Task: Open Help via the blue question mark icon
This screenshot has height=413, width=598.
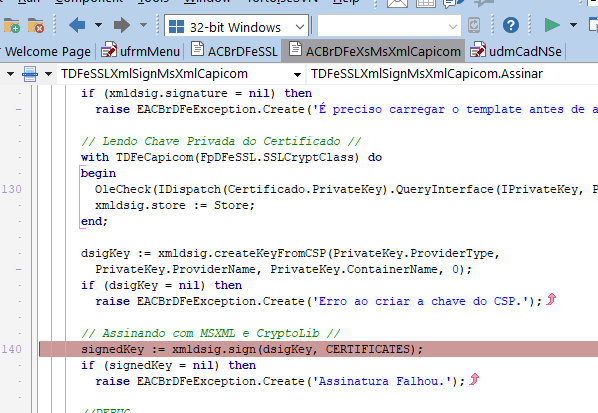Action: [x=511, y=26]
